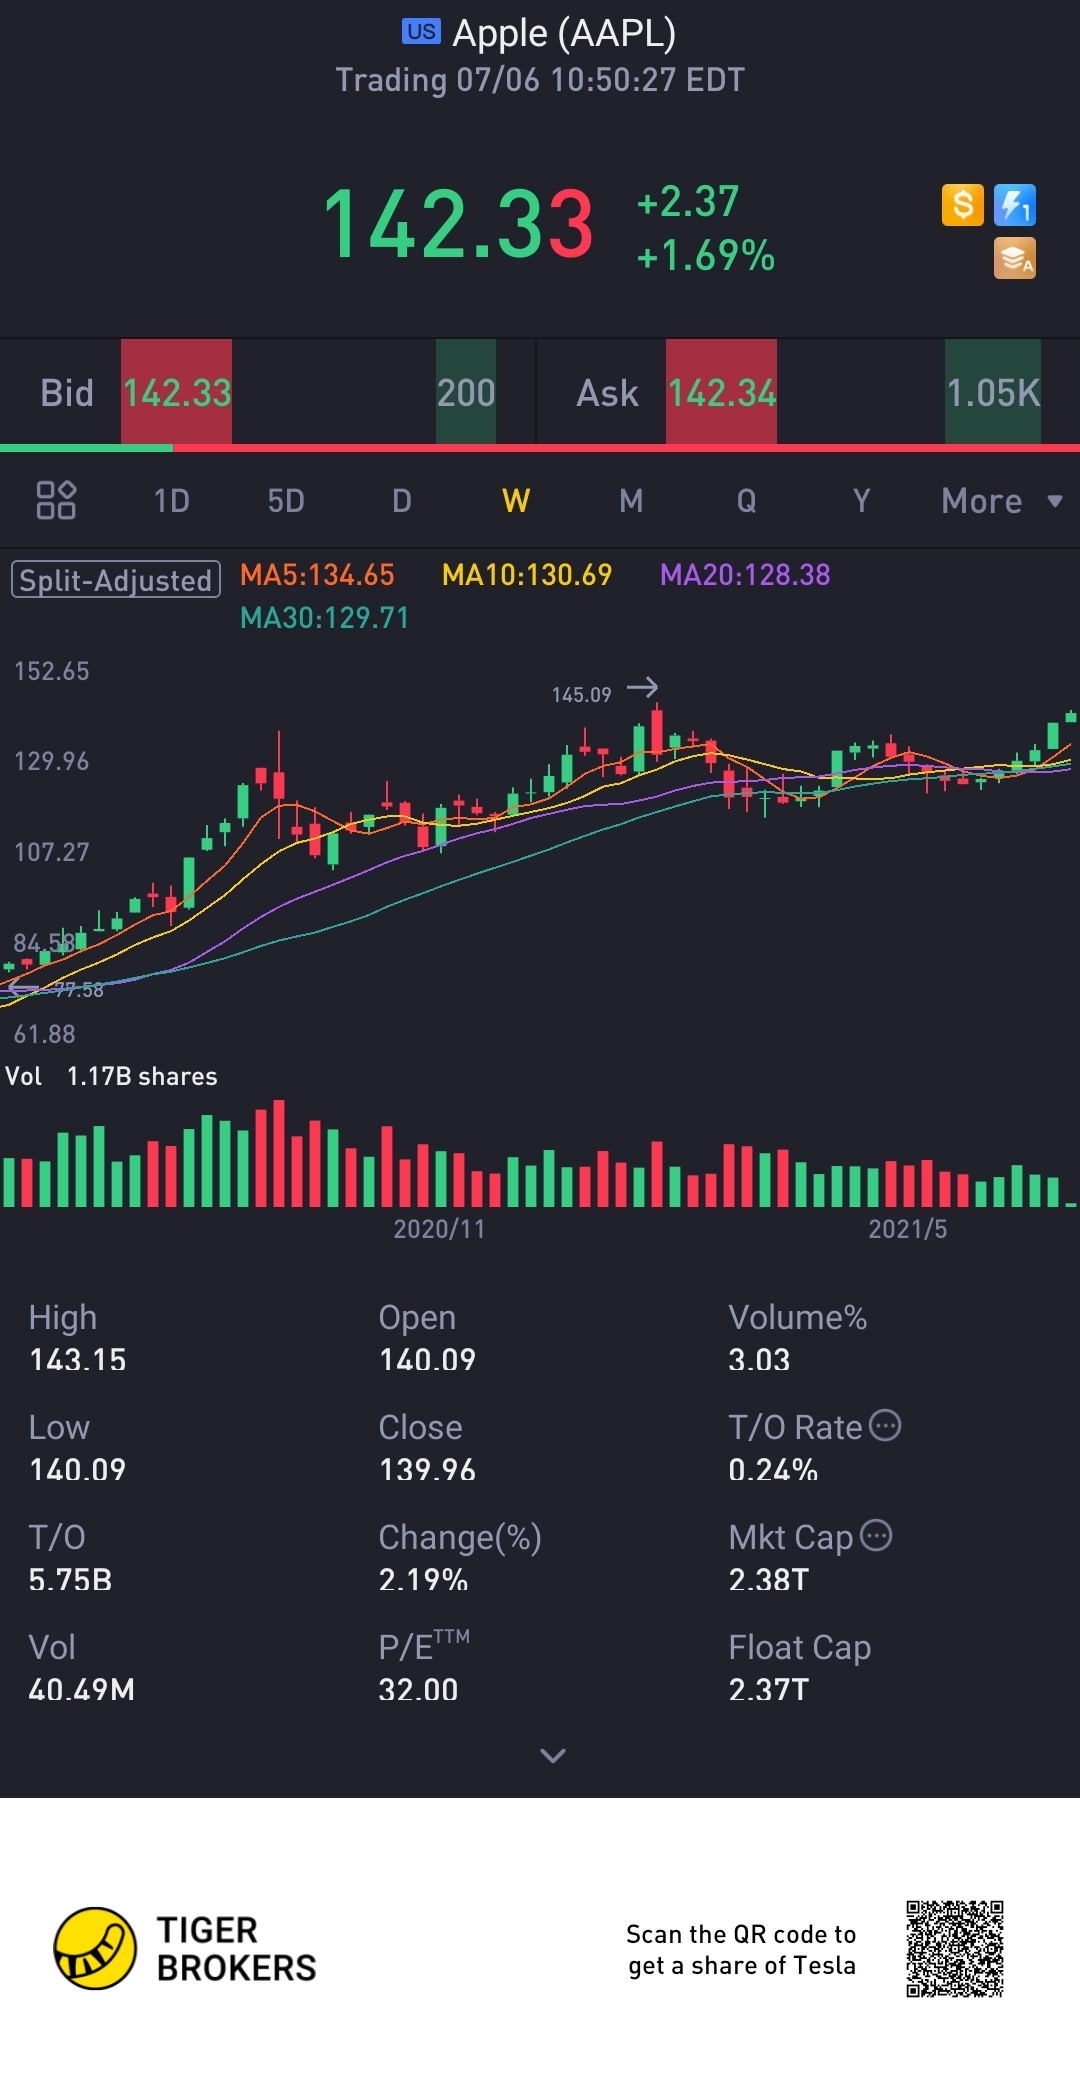Tap the US market flag badge
1080x2100 pixels.
point(421,32)
